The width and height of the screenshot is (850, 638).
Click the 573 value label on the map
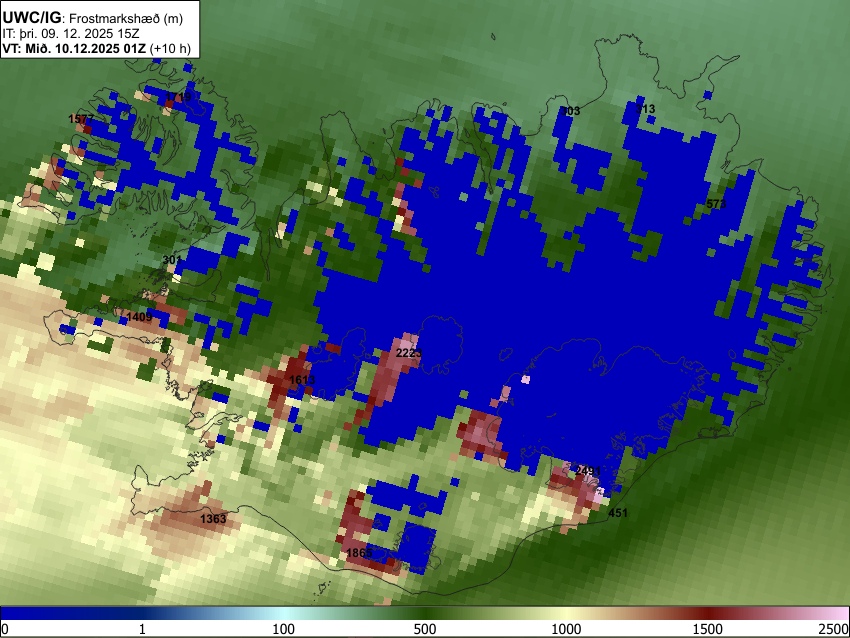[x=716, y=204]
